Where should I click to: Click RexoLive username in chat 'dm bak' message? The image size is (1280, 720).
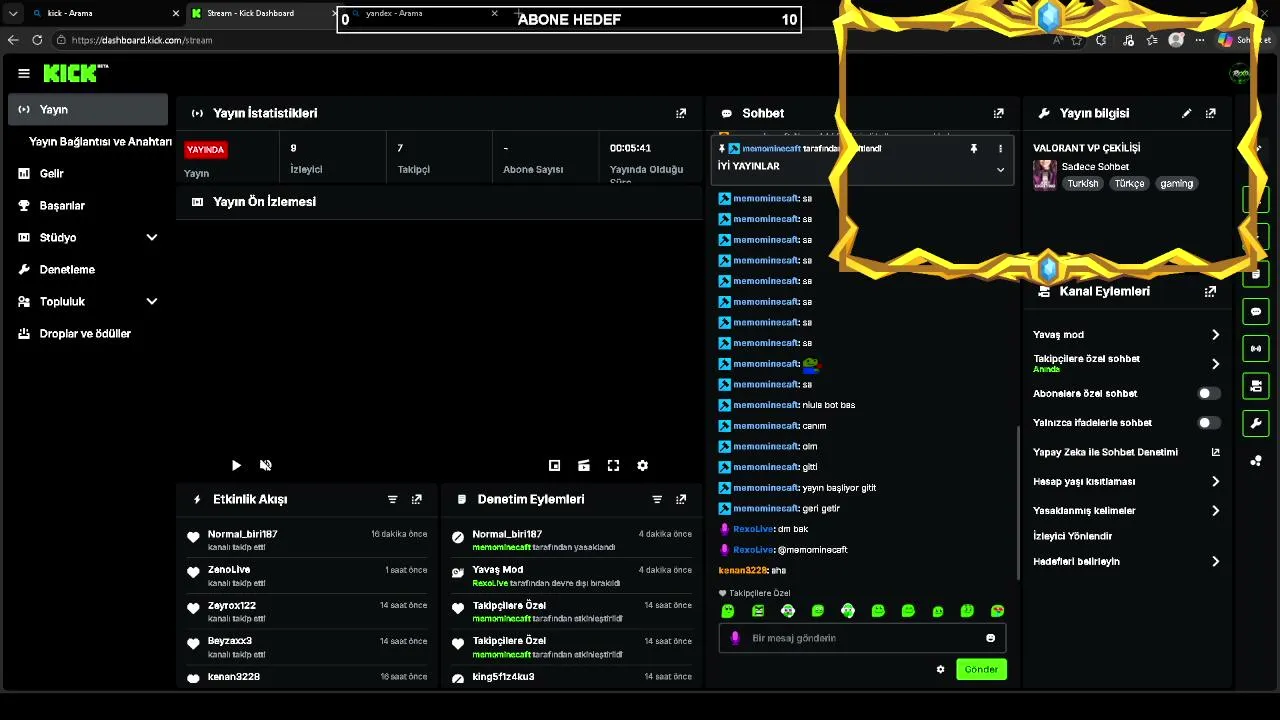754,529
